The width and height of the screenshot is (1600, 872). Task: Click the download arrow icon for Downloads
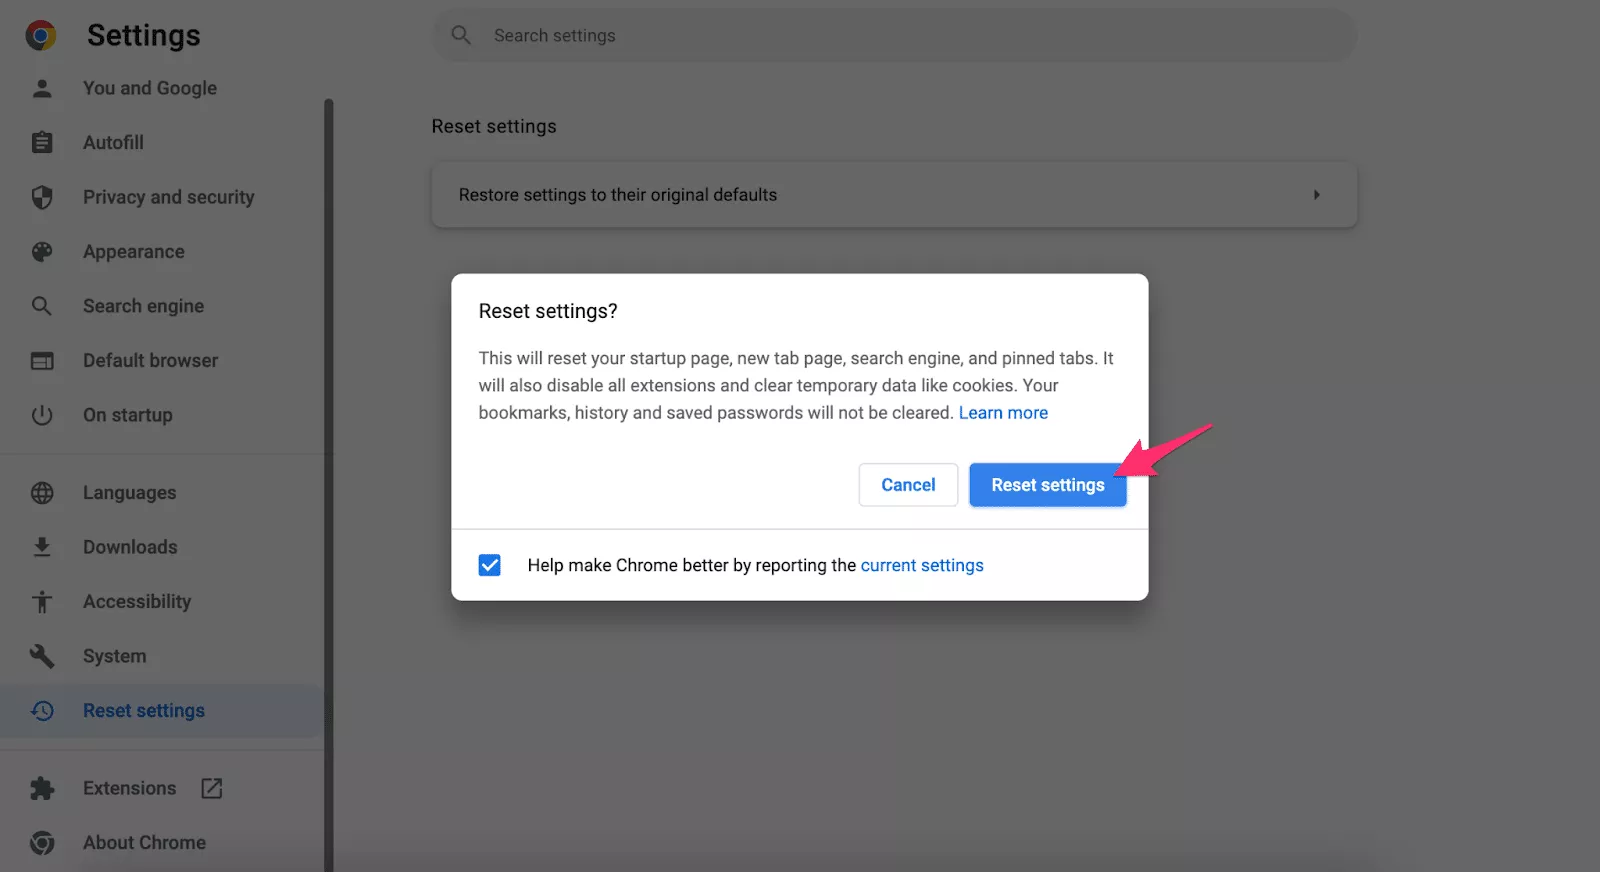42,547
